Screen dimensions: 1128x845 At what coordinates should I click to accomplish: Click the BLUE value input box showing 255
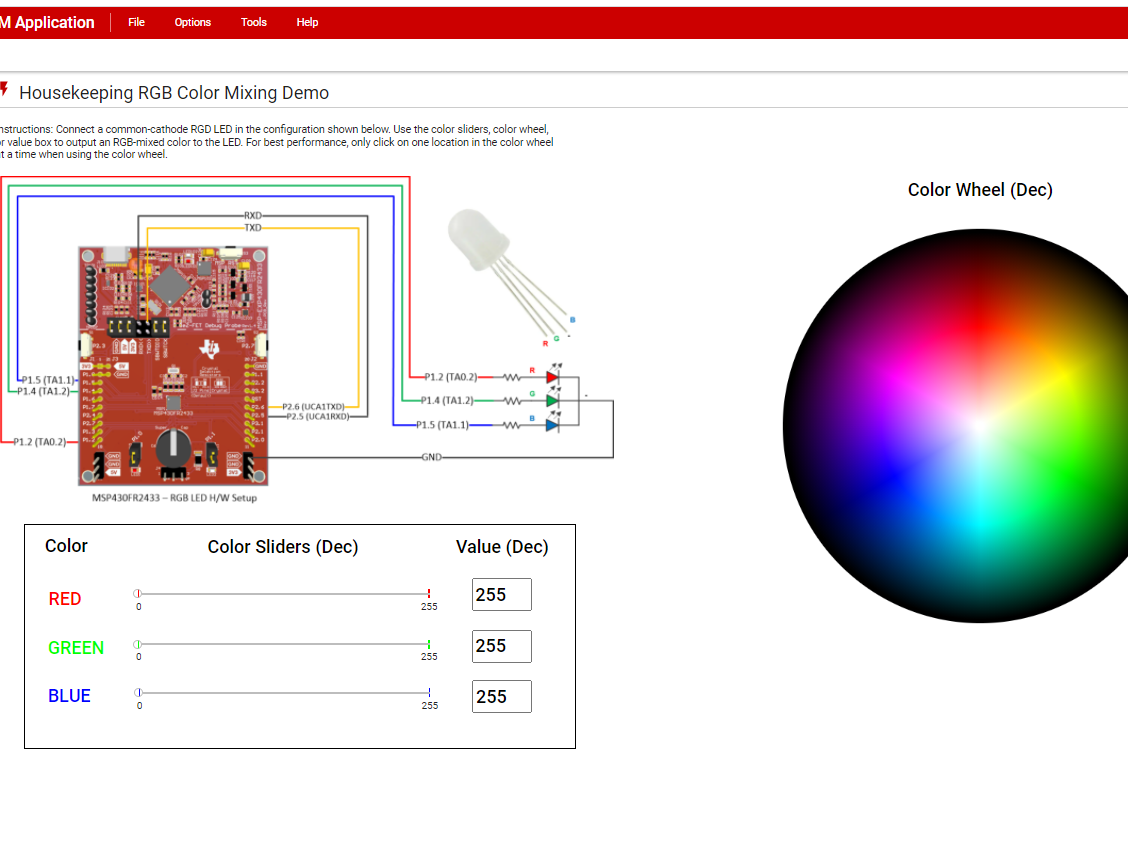click(x=501, y=696)
